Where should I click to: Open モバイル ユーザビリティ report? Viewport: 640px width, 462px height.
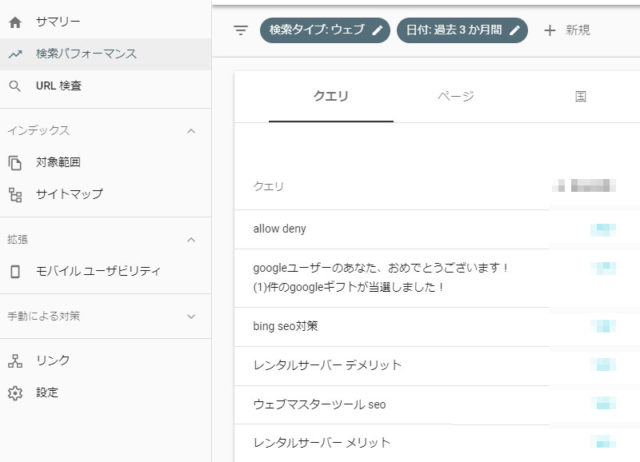105,271
